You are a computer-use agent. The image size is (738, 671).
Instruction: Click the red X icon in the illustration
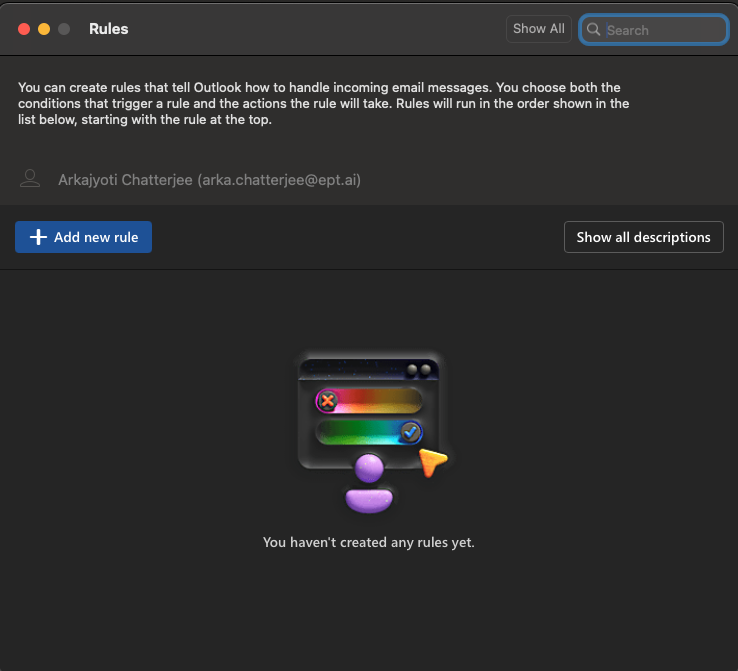tap(327, 401)
